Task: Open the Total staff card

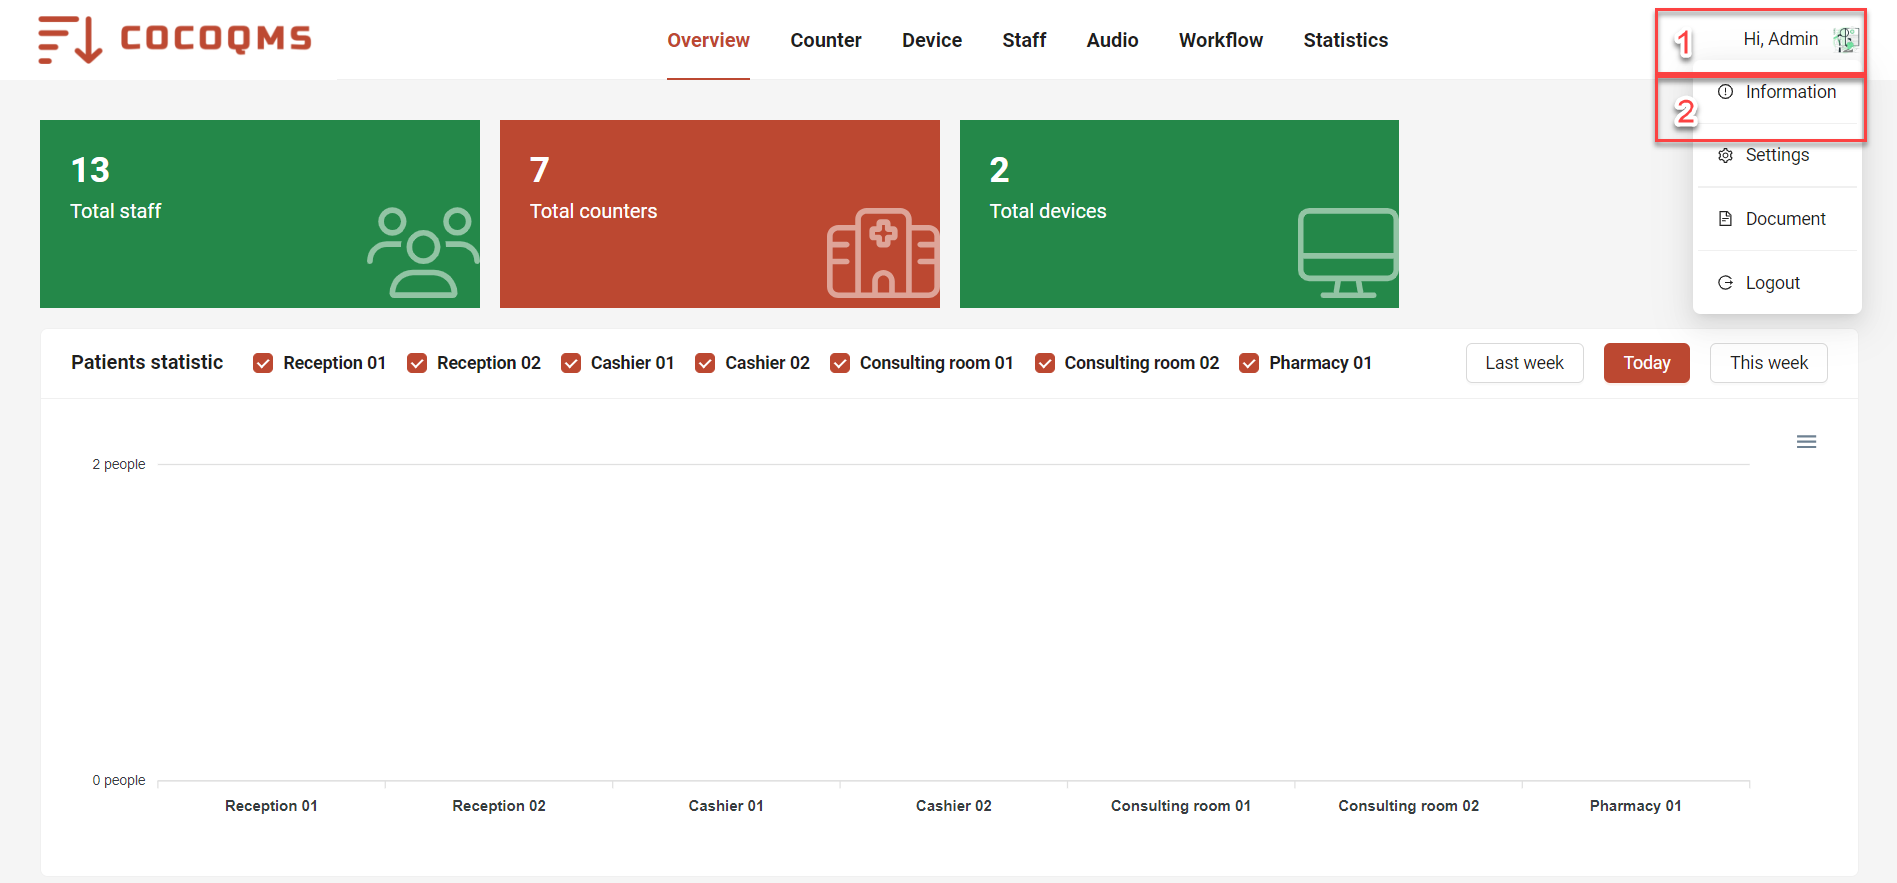Action: tap(260, 214)
